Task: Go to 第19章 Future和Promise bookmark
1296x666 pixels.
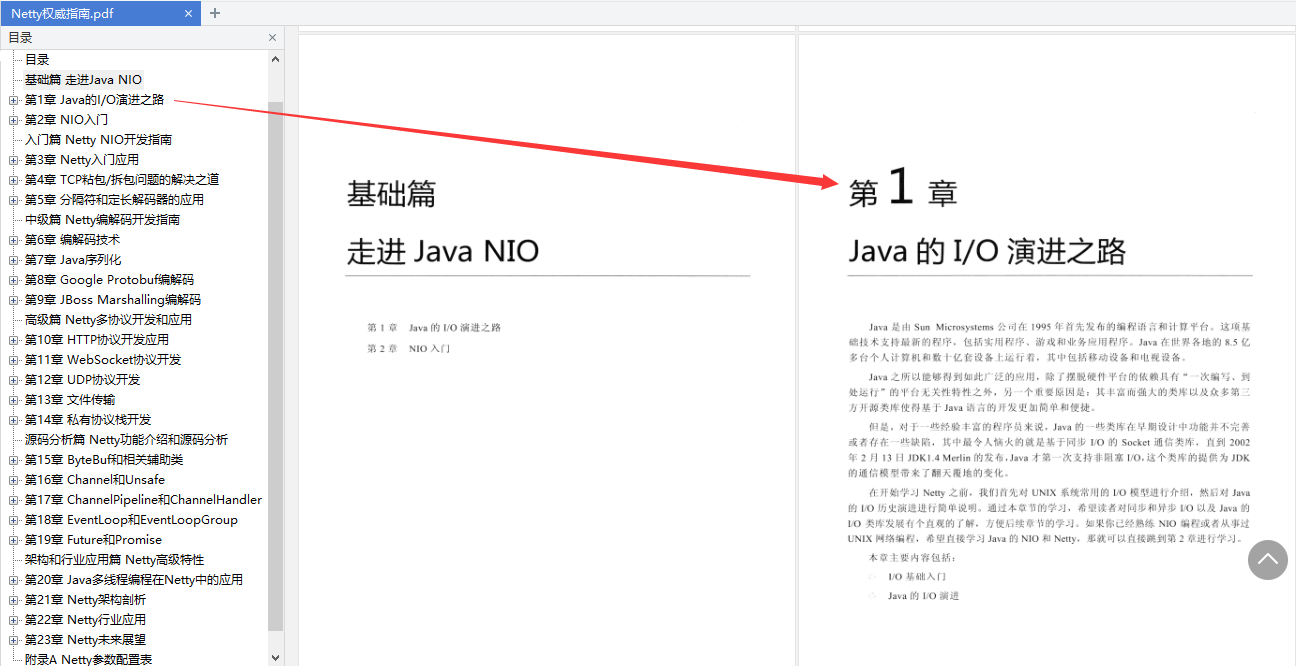Action: click(x=93, y=540)
